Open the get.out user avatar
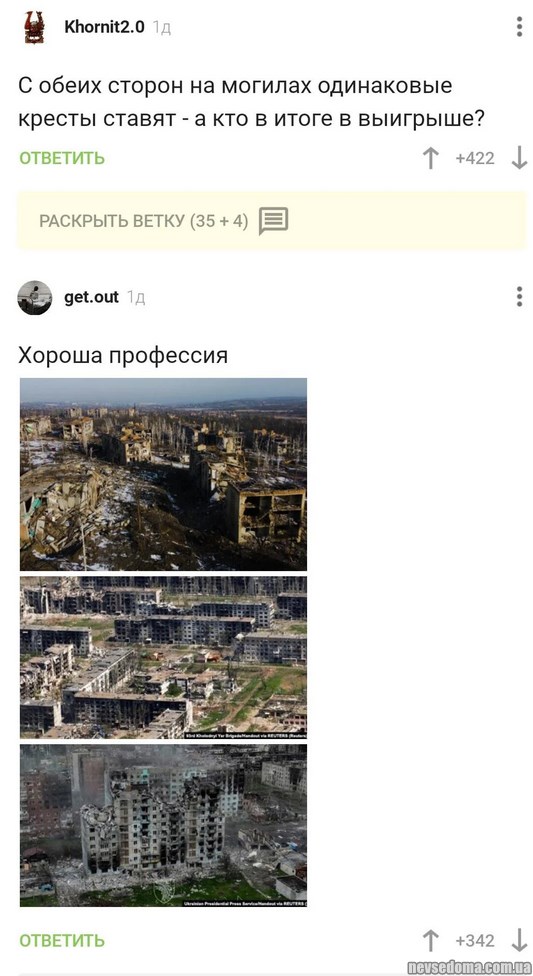 pos(35,298)
